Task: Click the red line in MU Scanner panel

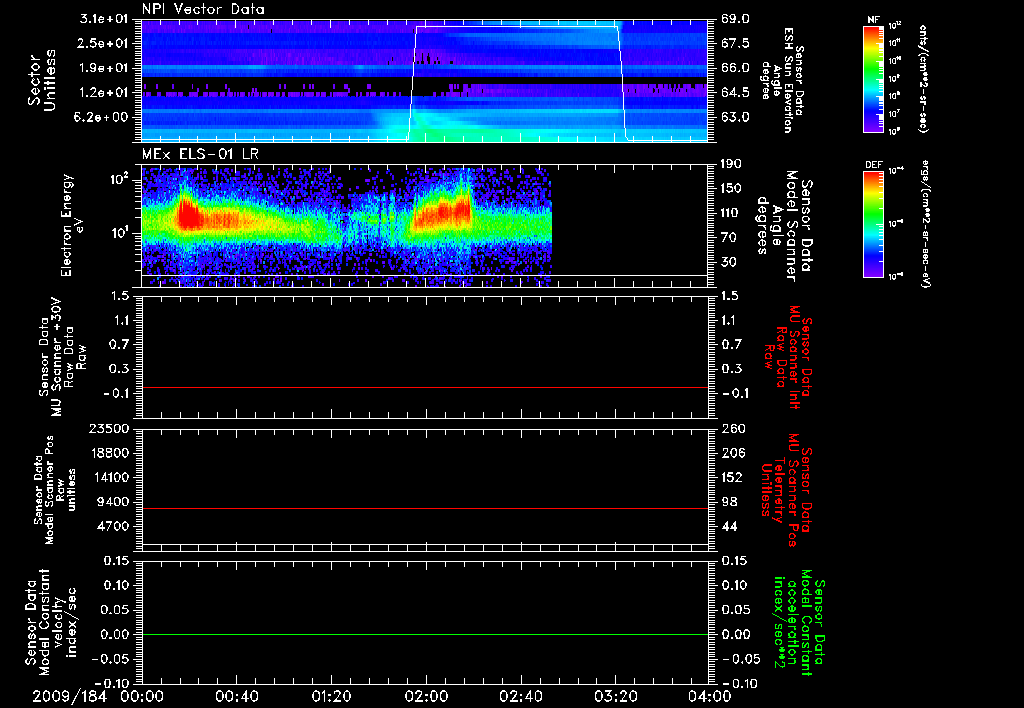Action: 424,387
